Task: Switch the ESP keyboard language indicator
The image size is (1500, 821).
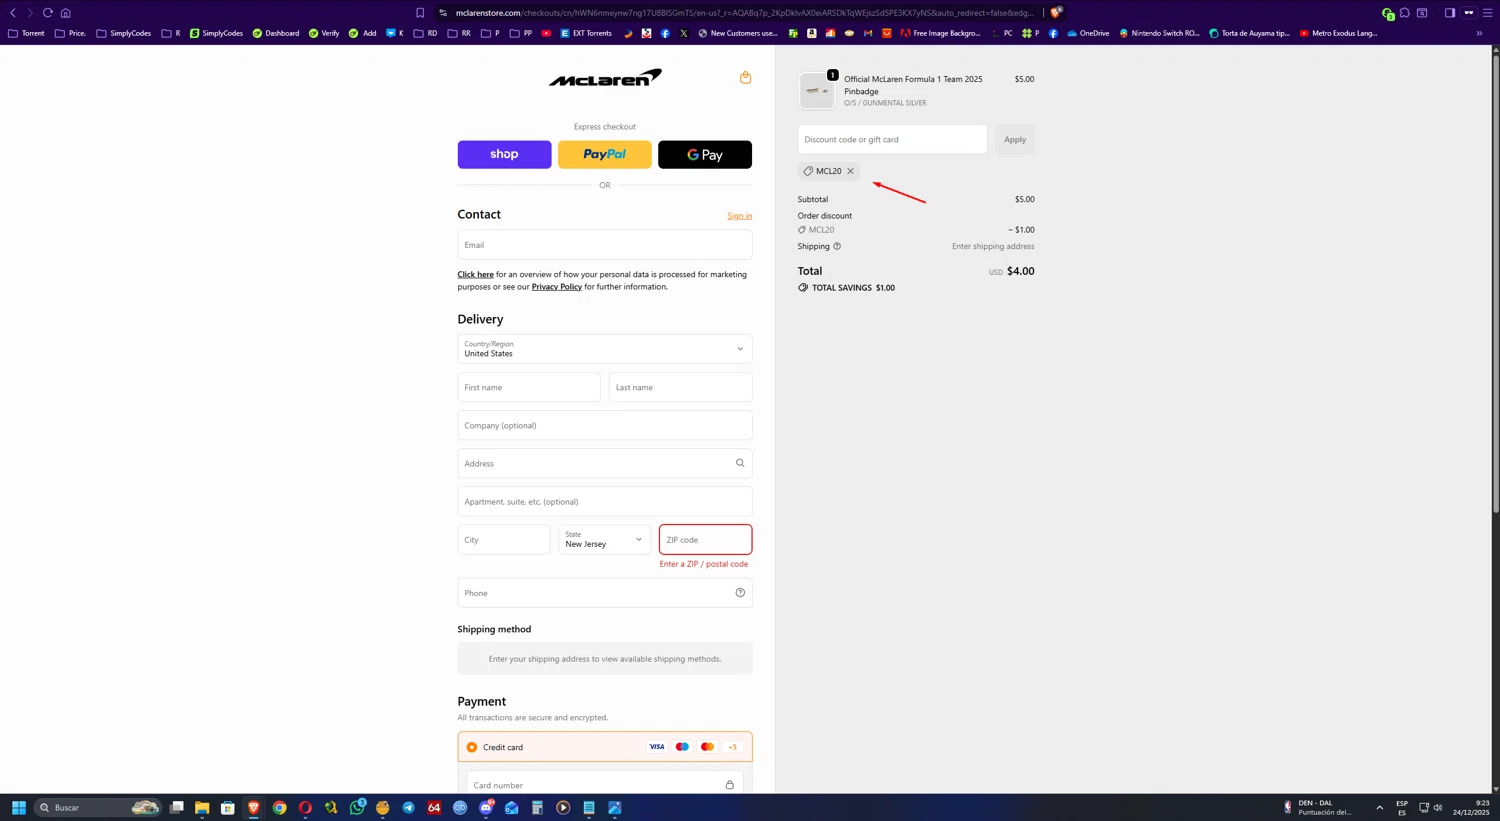Action: 1402,808
